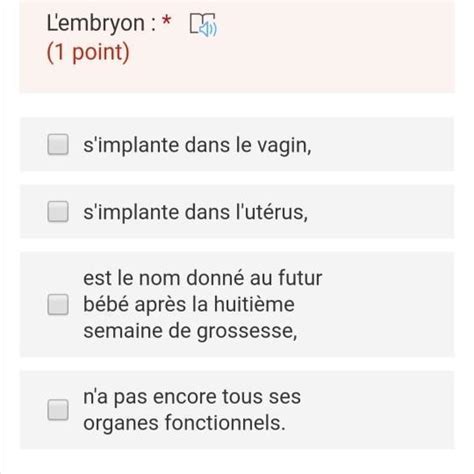Click the empty area right of the utérus option
This screenshot has width=474, height=474.
382,211
